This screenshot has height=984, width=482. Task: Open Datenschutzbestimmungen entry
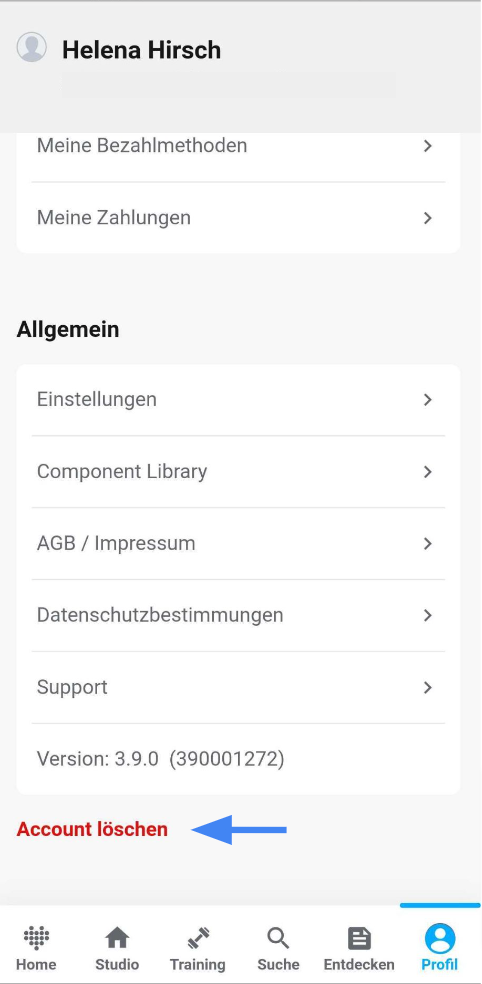[238, 615]
